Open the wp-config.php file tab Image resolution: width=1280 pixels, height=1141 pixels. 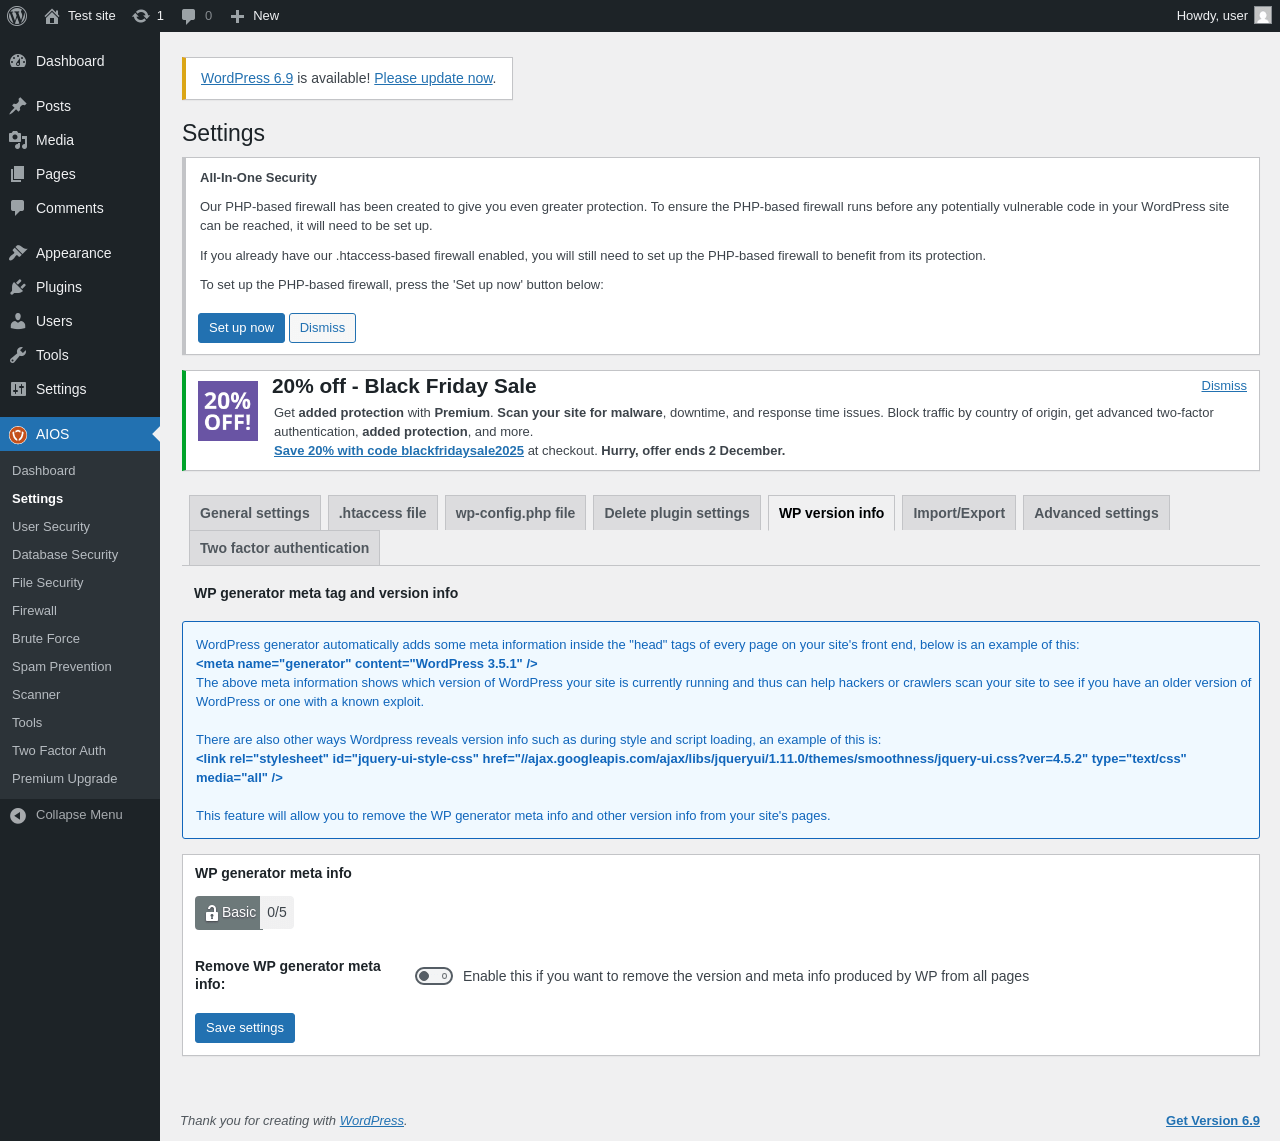point(515,513)
